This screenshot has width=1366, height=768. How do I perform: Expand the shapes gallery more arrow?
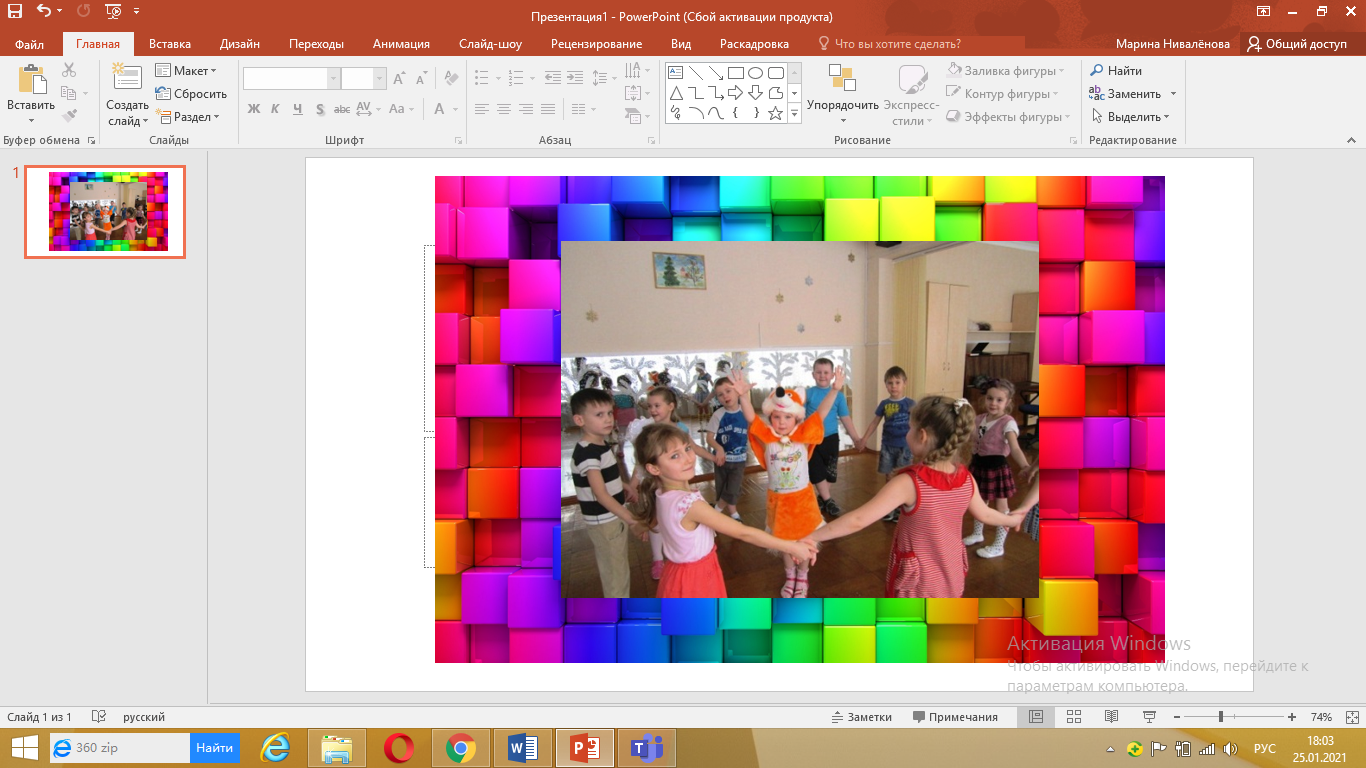795,114
